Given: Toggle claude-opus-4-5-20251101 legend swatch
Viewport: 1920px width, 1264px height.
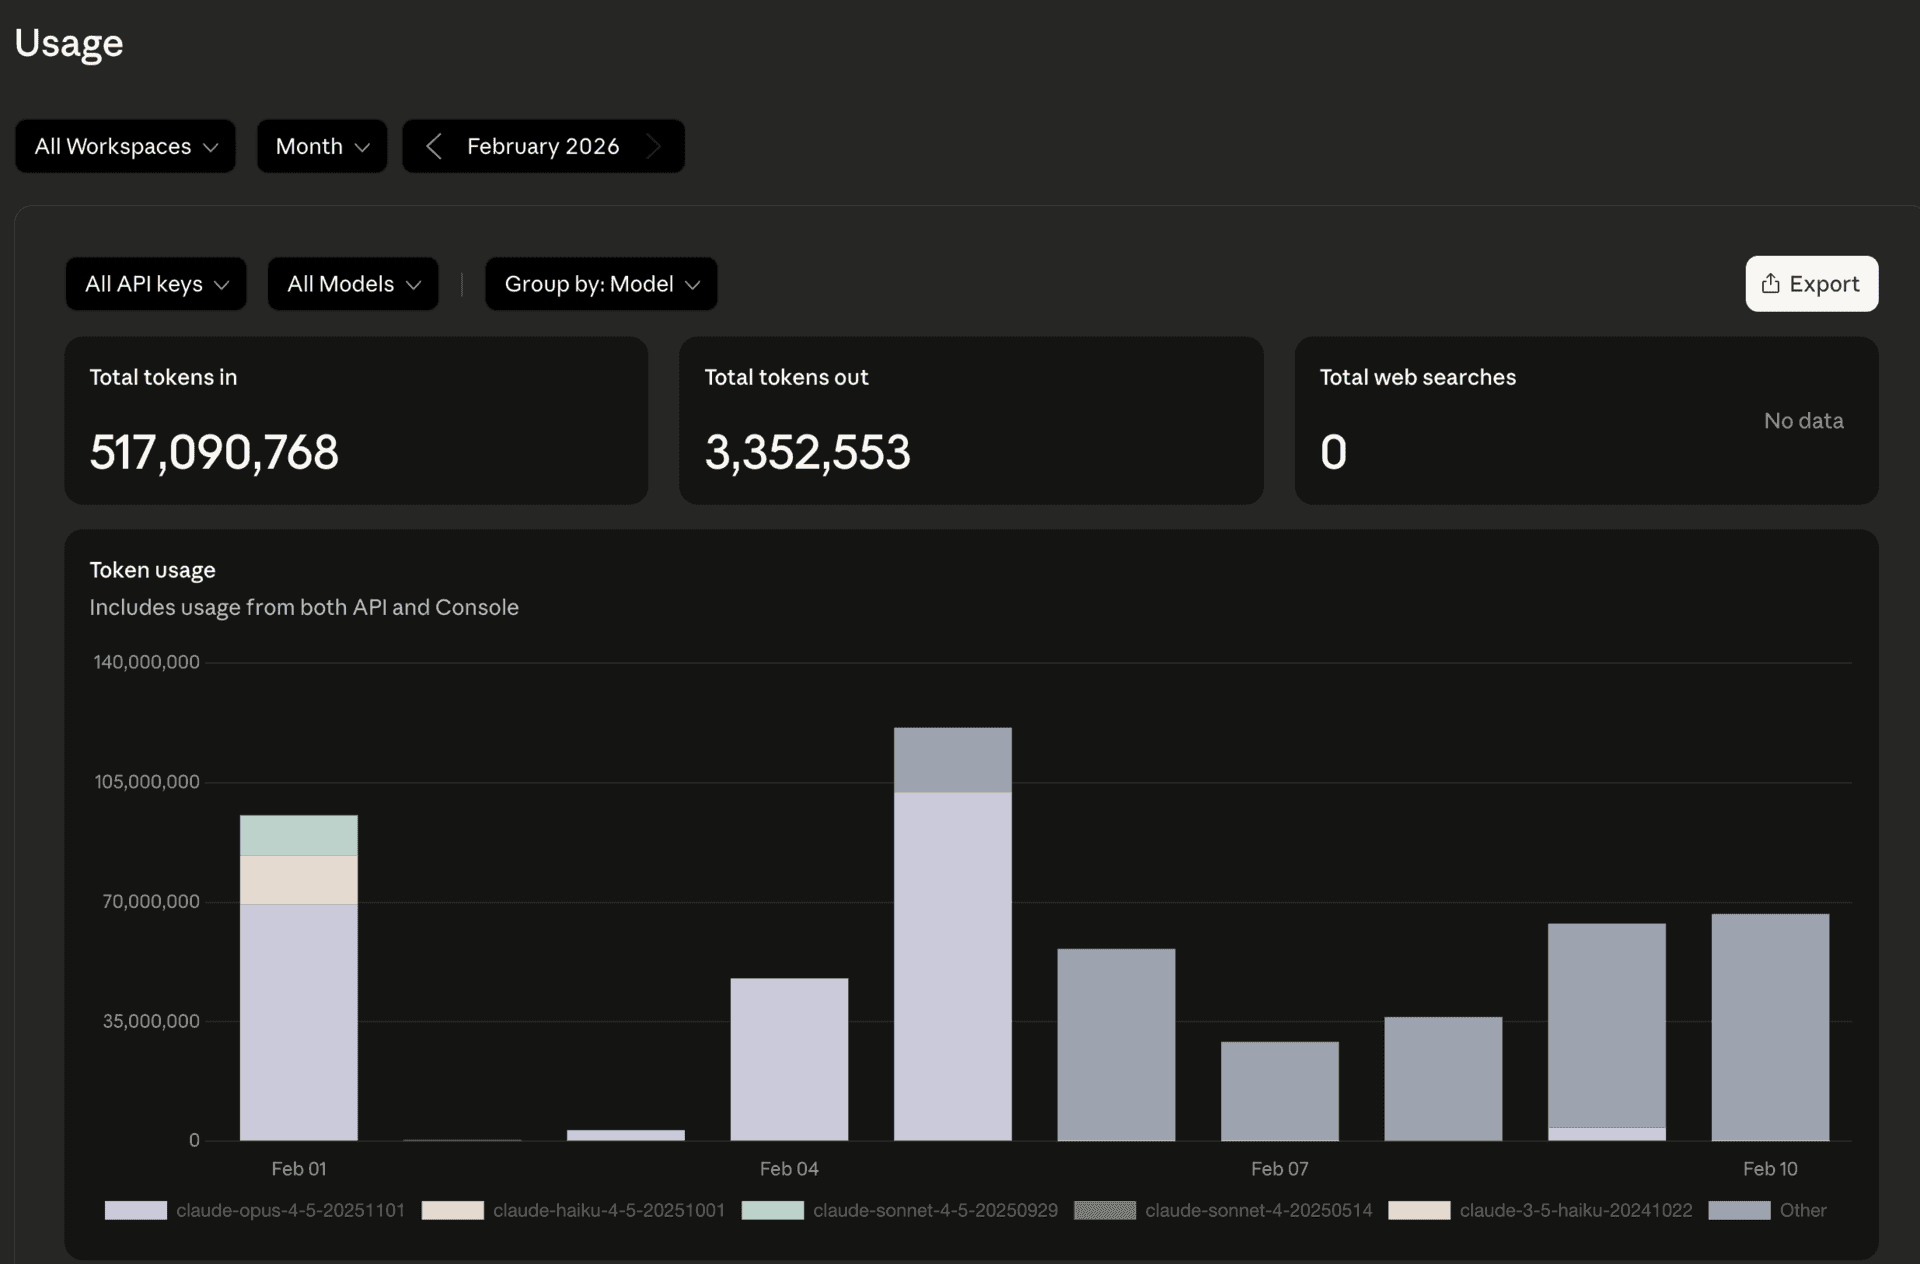Looking at the screenshot, I should pyautogui.click(x=136, y=1210).
